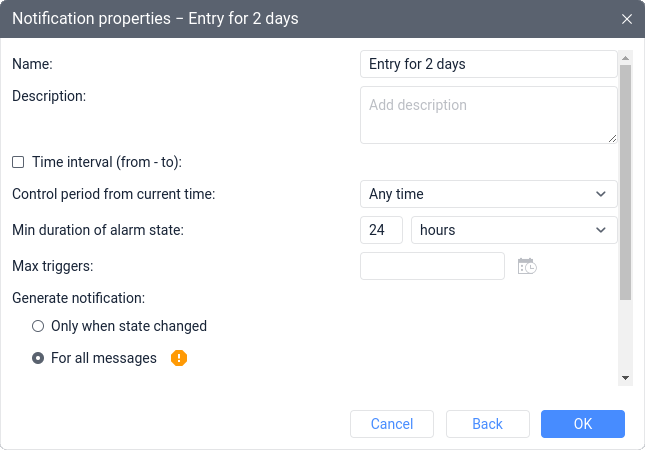Click the Max triggers input box
The width and height of the screenshot is (645, 450).
(x=432, y=266)
